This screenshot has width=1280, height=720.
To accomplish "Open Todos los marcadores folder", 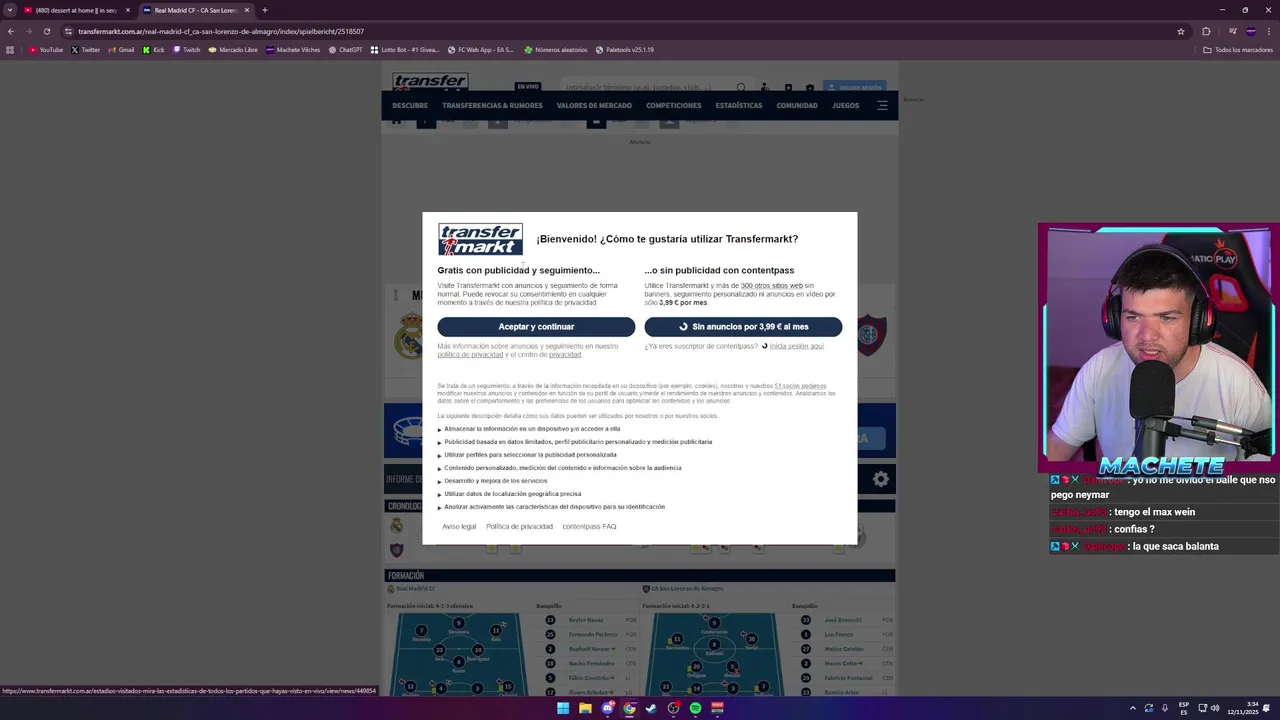I will [x=1238, y=49].
